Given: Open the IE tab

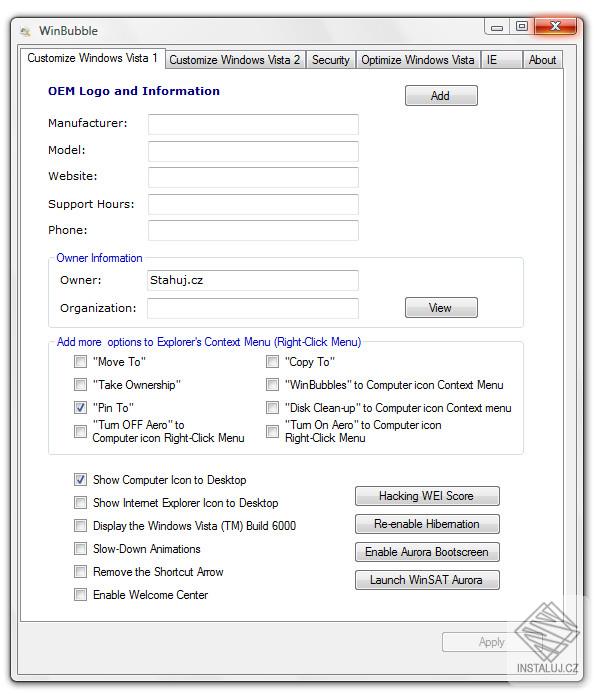Looking at the screenshot, I should pyautogui.click(x=501, y=60).
